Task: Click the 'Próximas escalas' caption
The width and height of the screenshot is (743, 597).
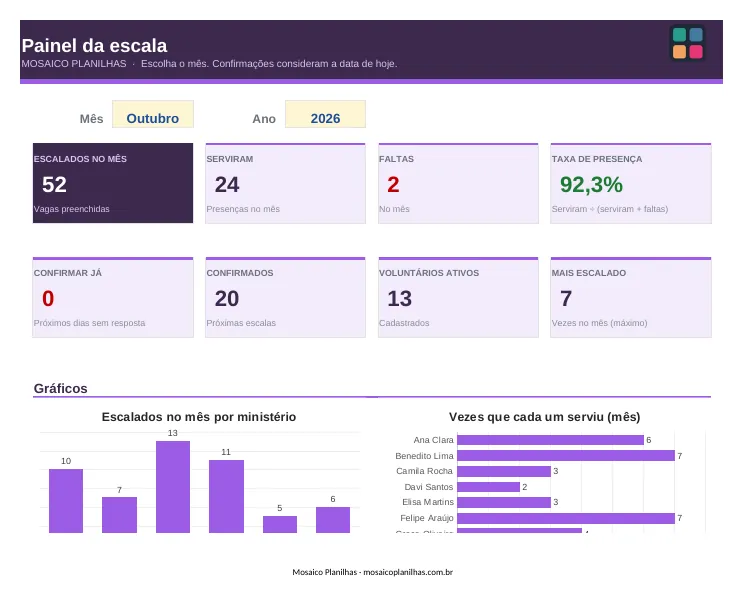Action: point(241,323)
